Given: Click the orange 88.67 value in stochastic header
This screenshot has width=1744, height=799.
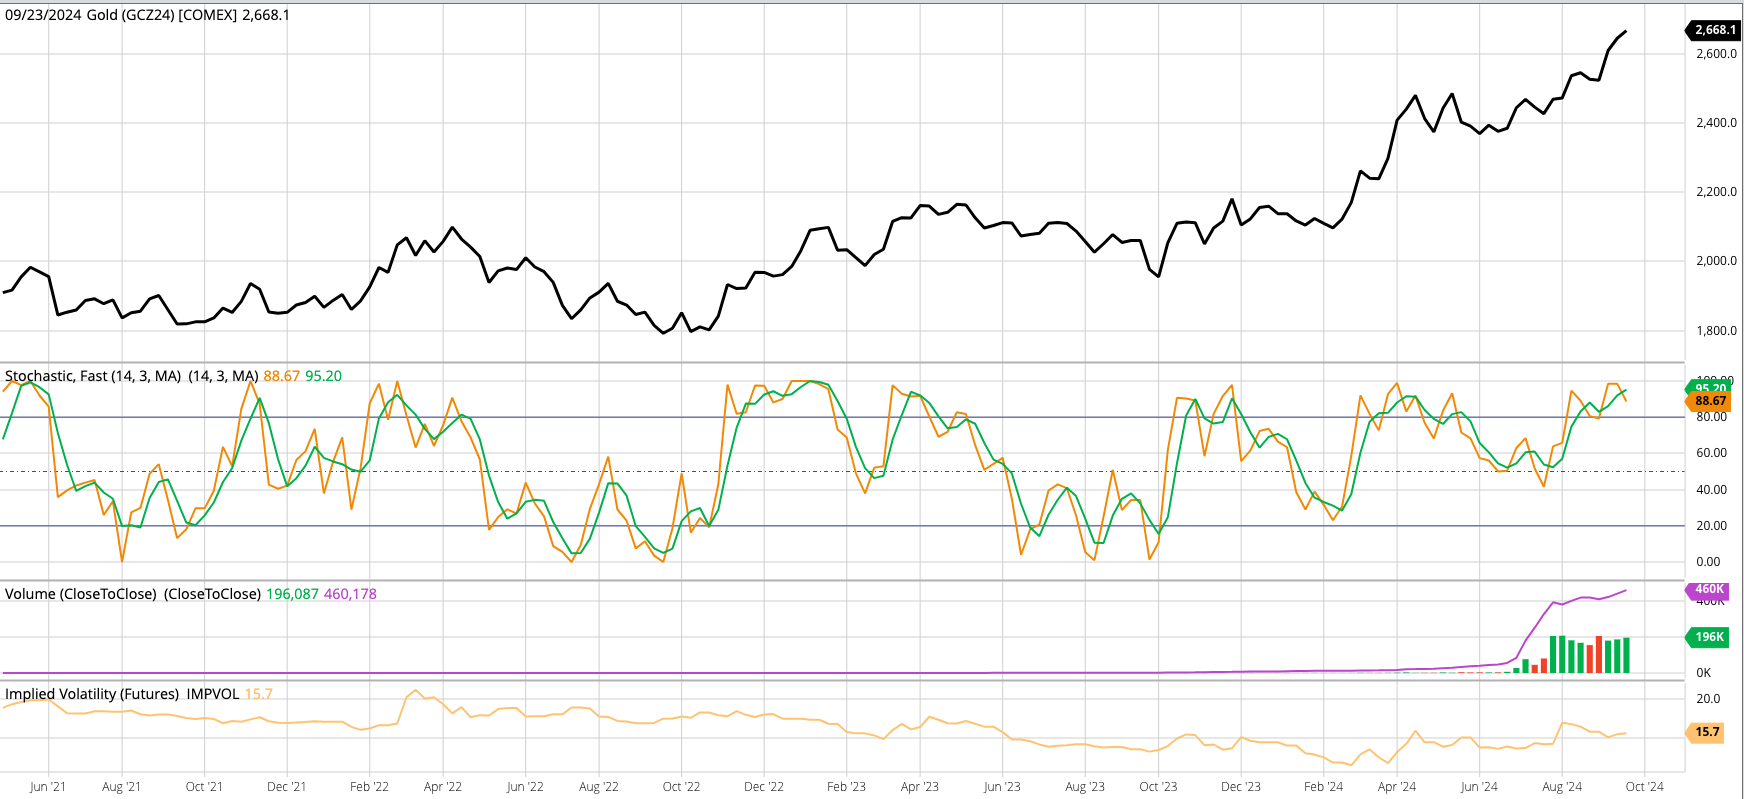Looking at the screenshot, I should coord(281,376).
